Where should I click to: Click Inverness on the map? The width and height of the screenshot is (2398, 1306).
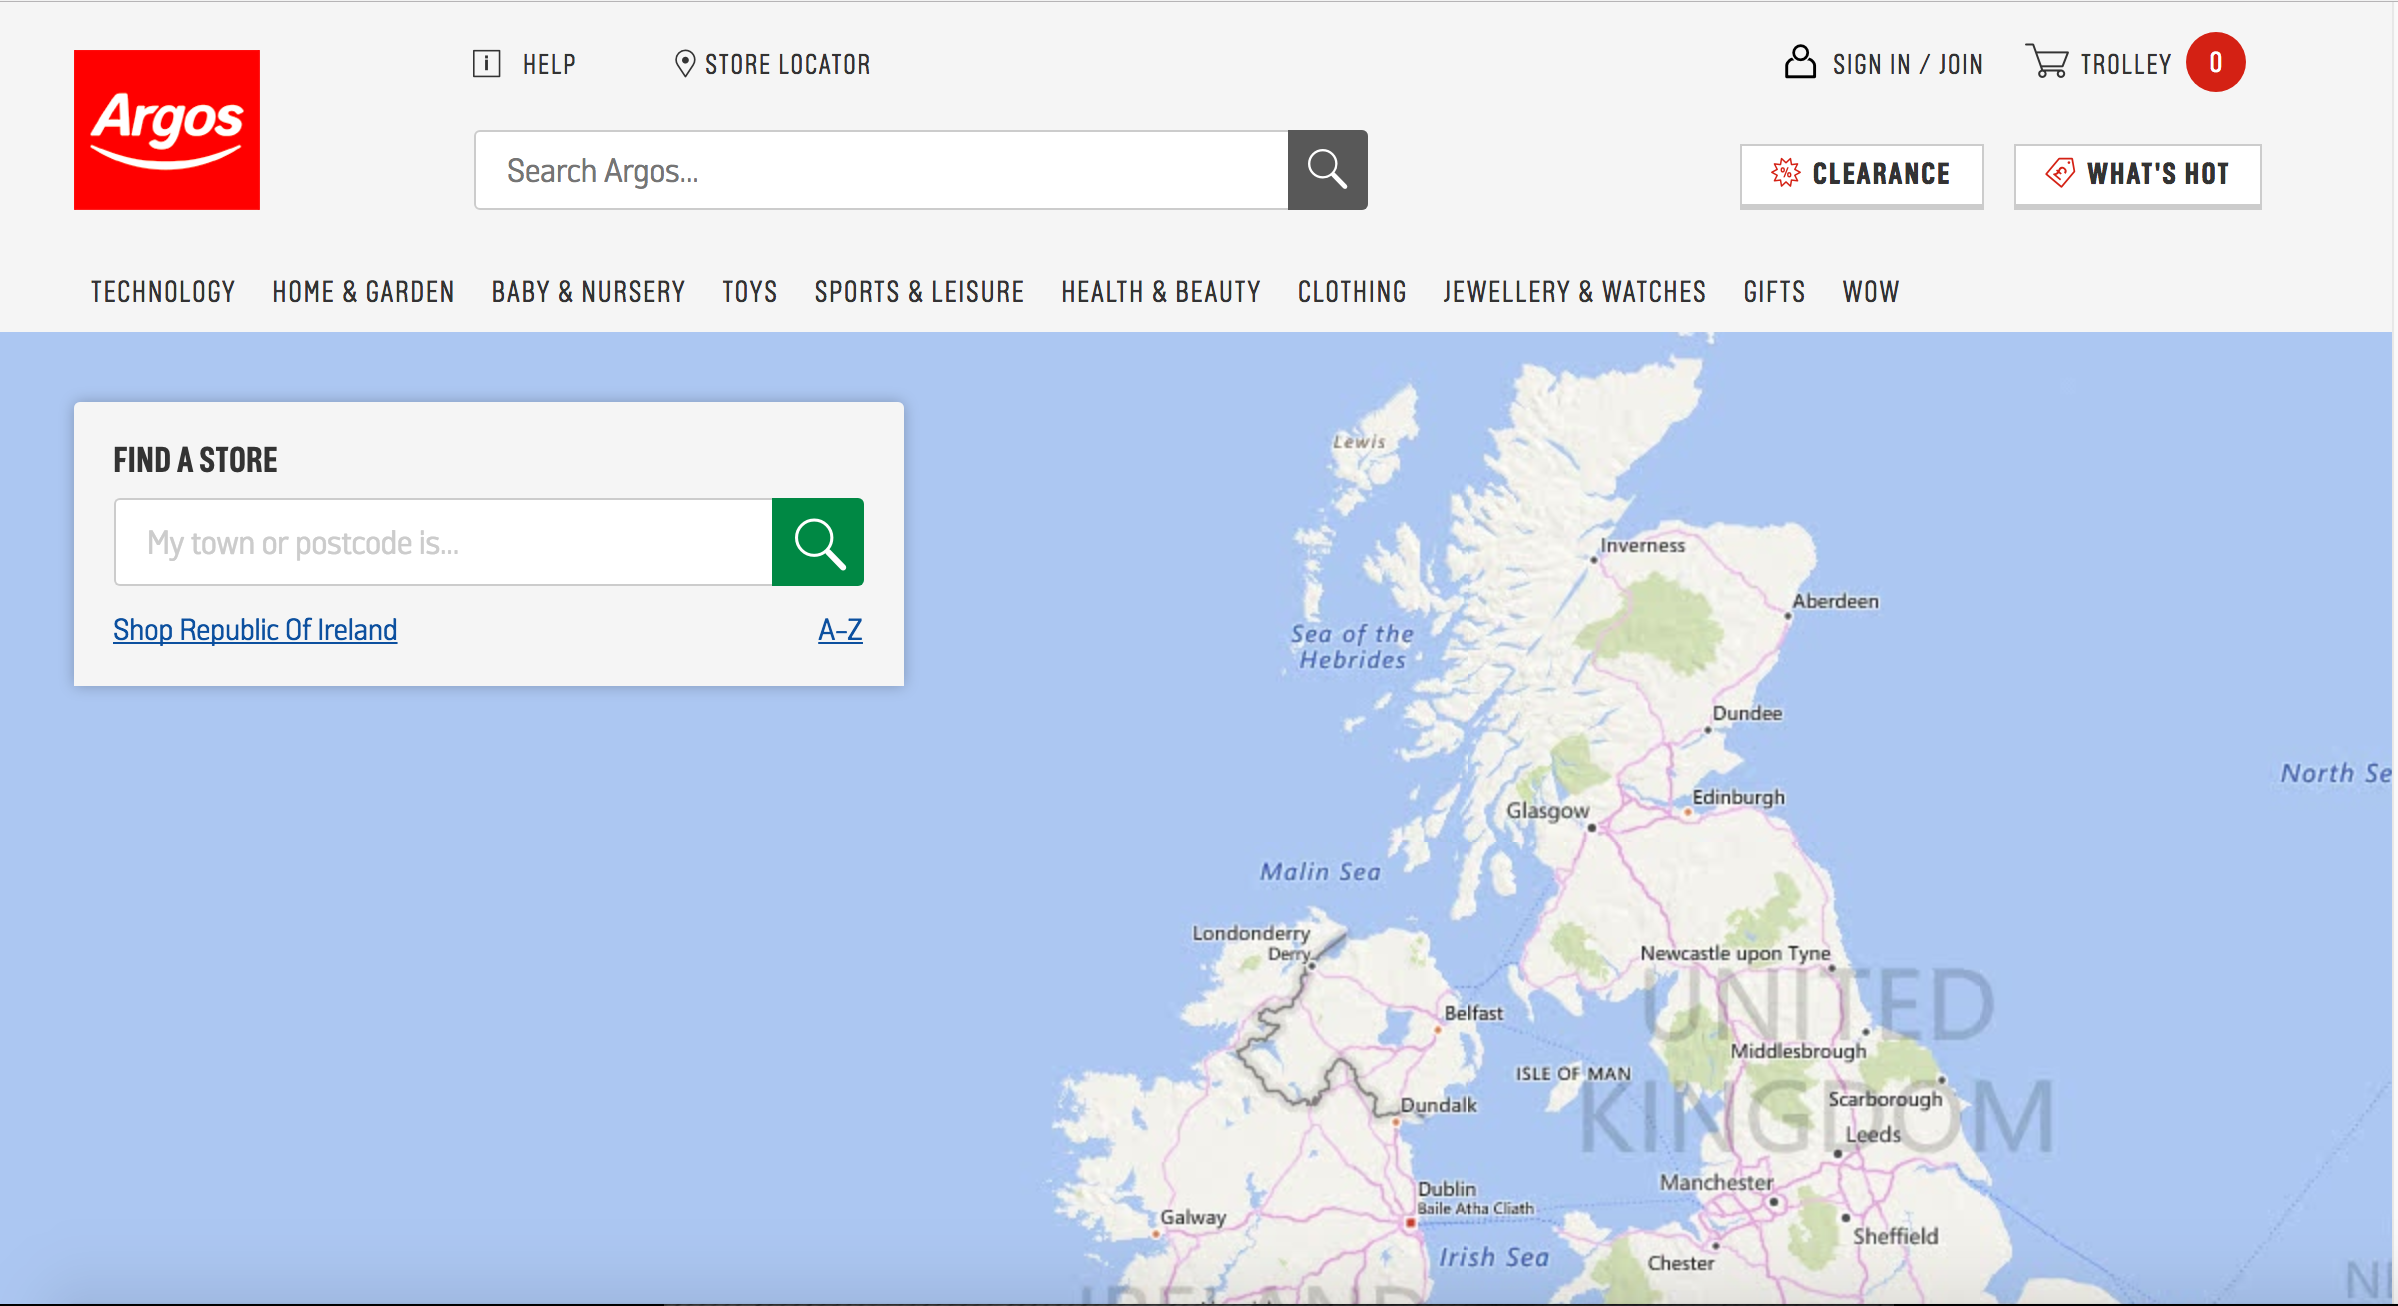click(1642, 545)
